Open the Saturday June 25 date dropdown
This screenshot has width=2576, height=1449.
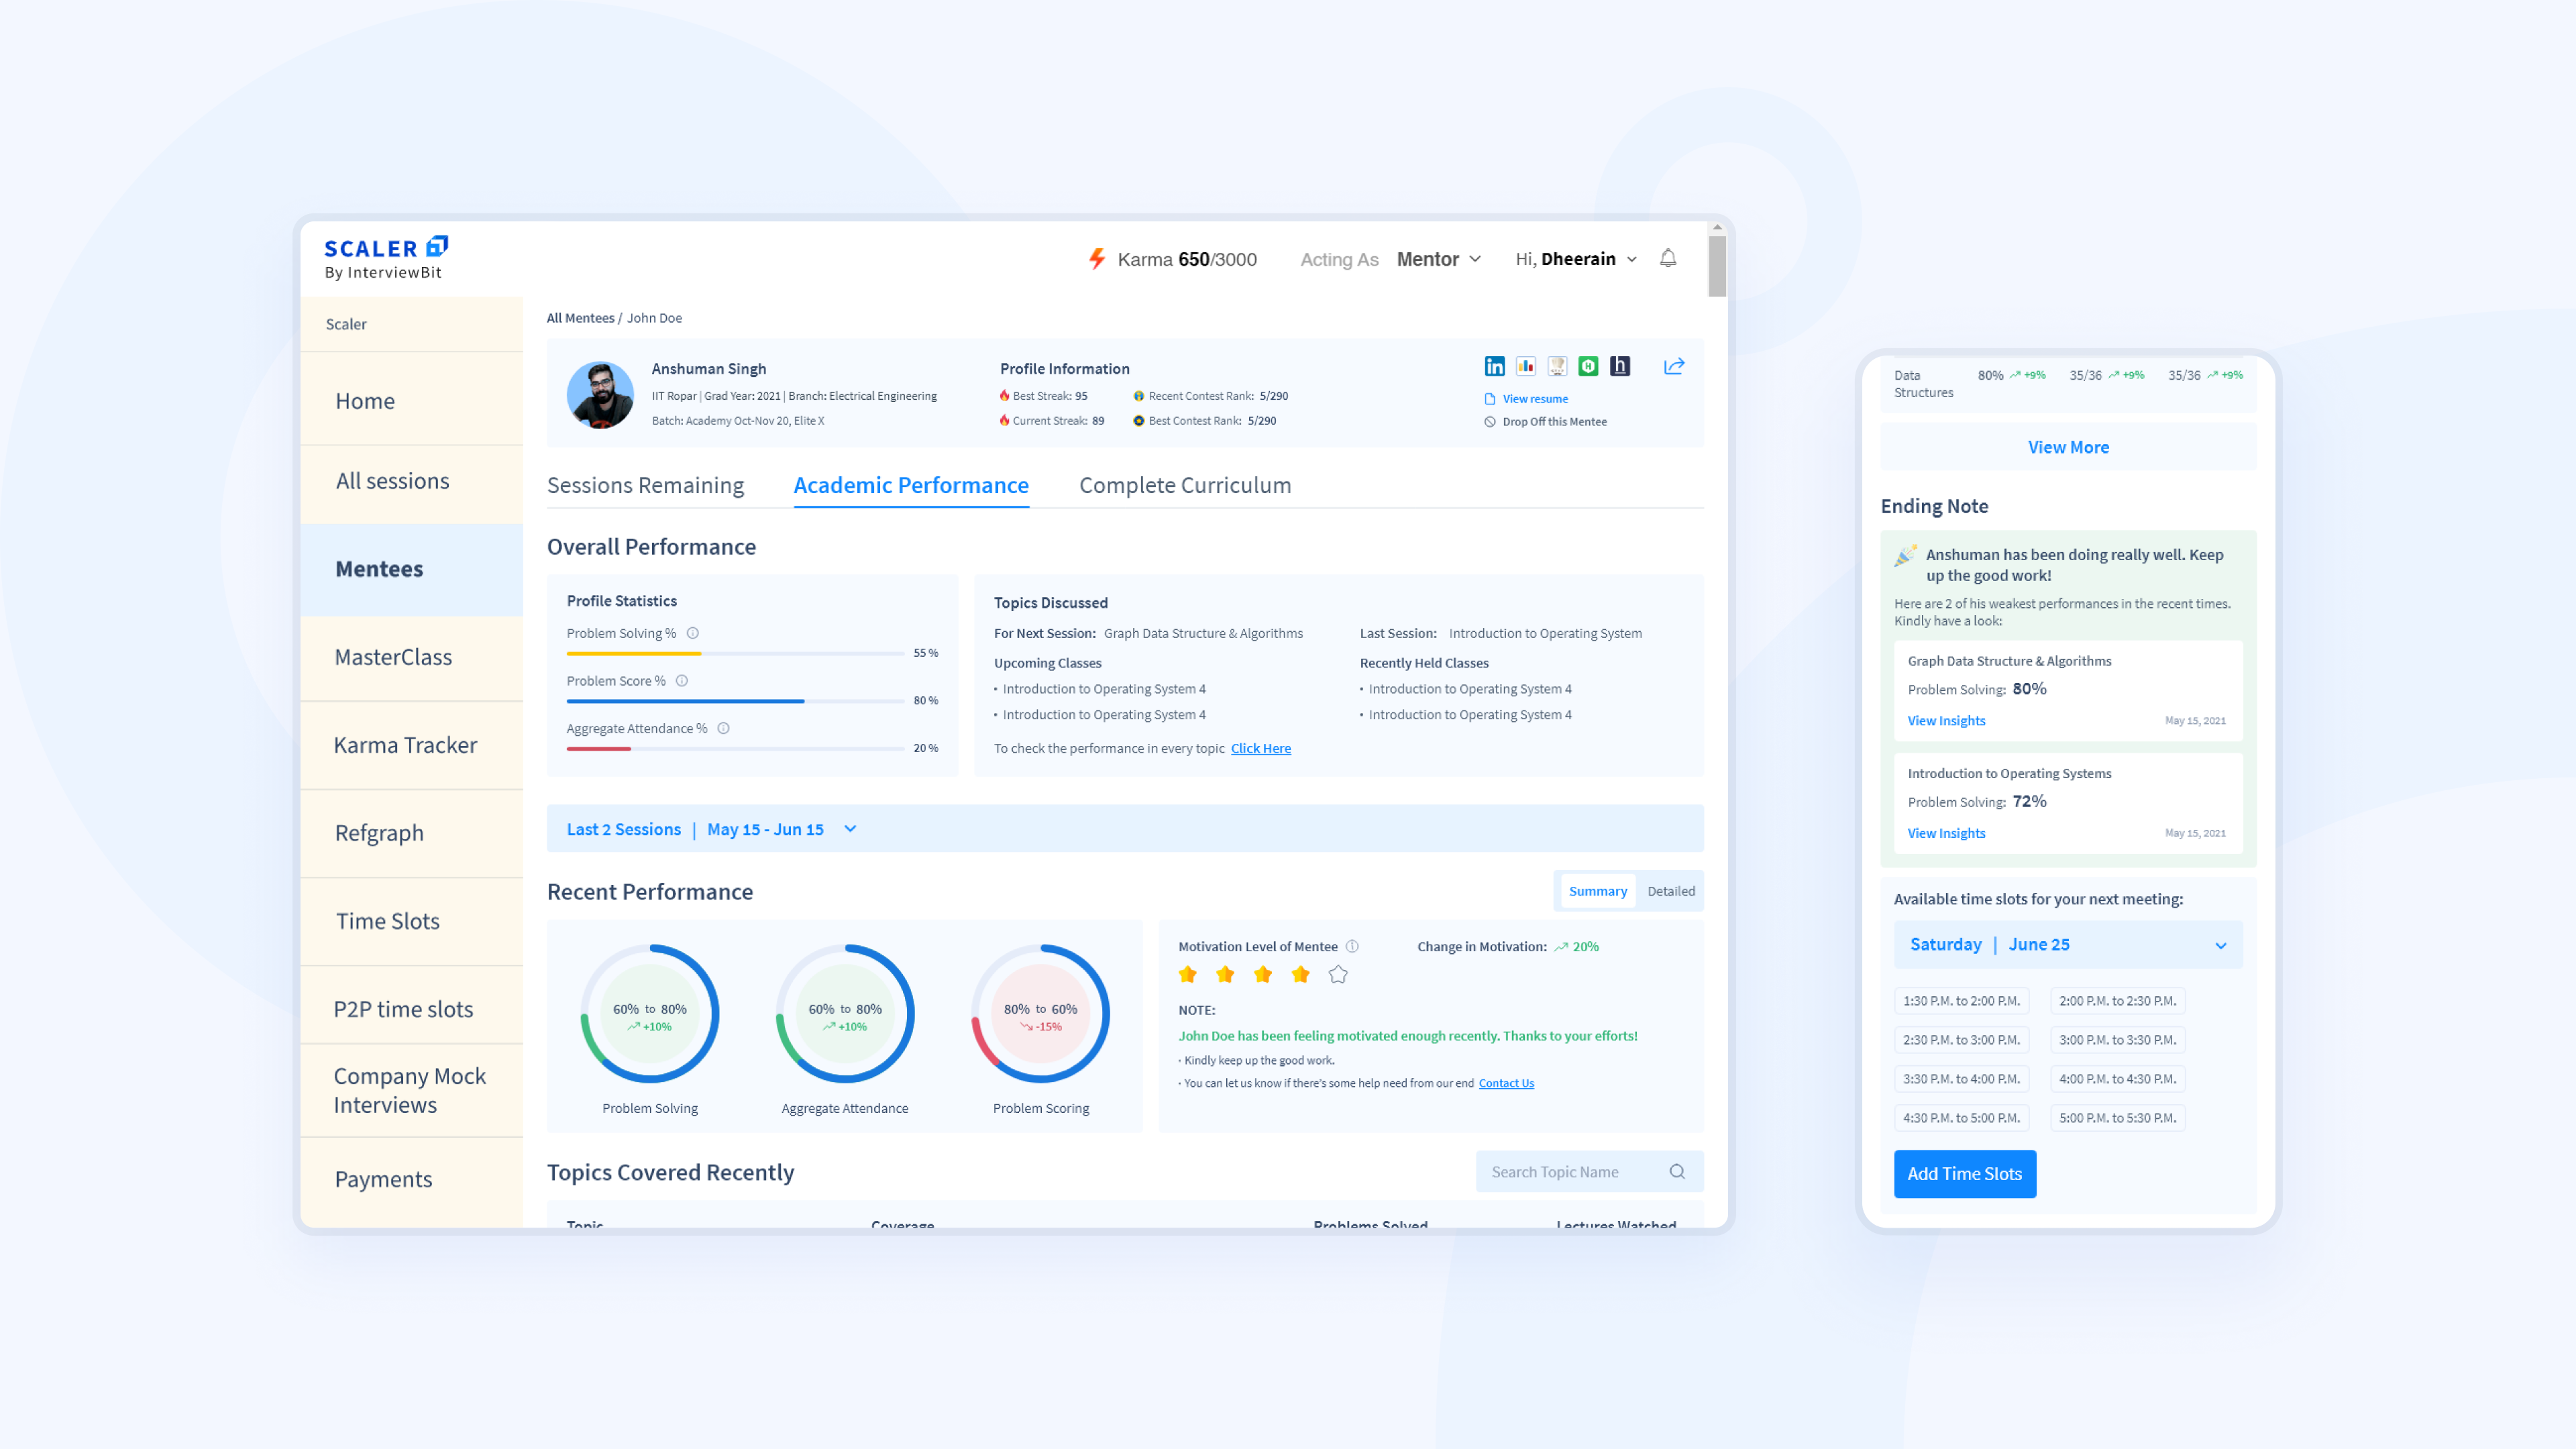point(2067,945)
